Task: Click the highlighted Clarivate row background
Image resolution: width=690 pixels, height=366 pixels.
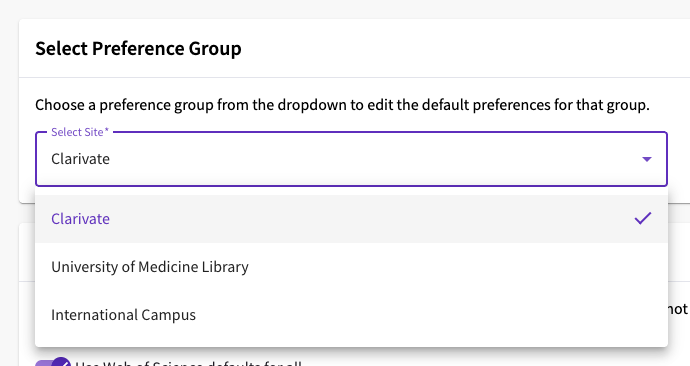Action: [x=351, y=219]
